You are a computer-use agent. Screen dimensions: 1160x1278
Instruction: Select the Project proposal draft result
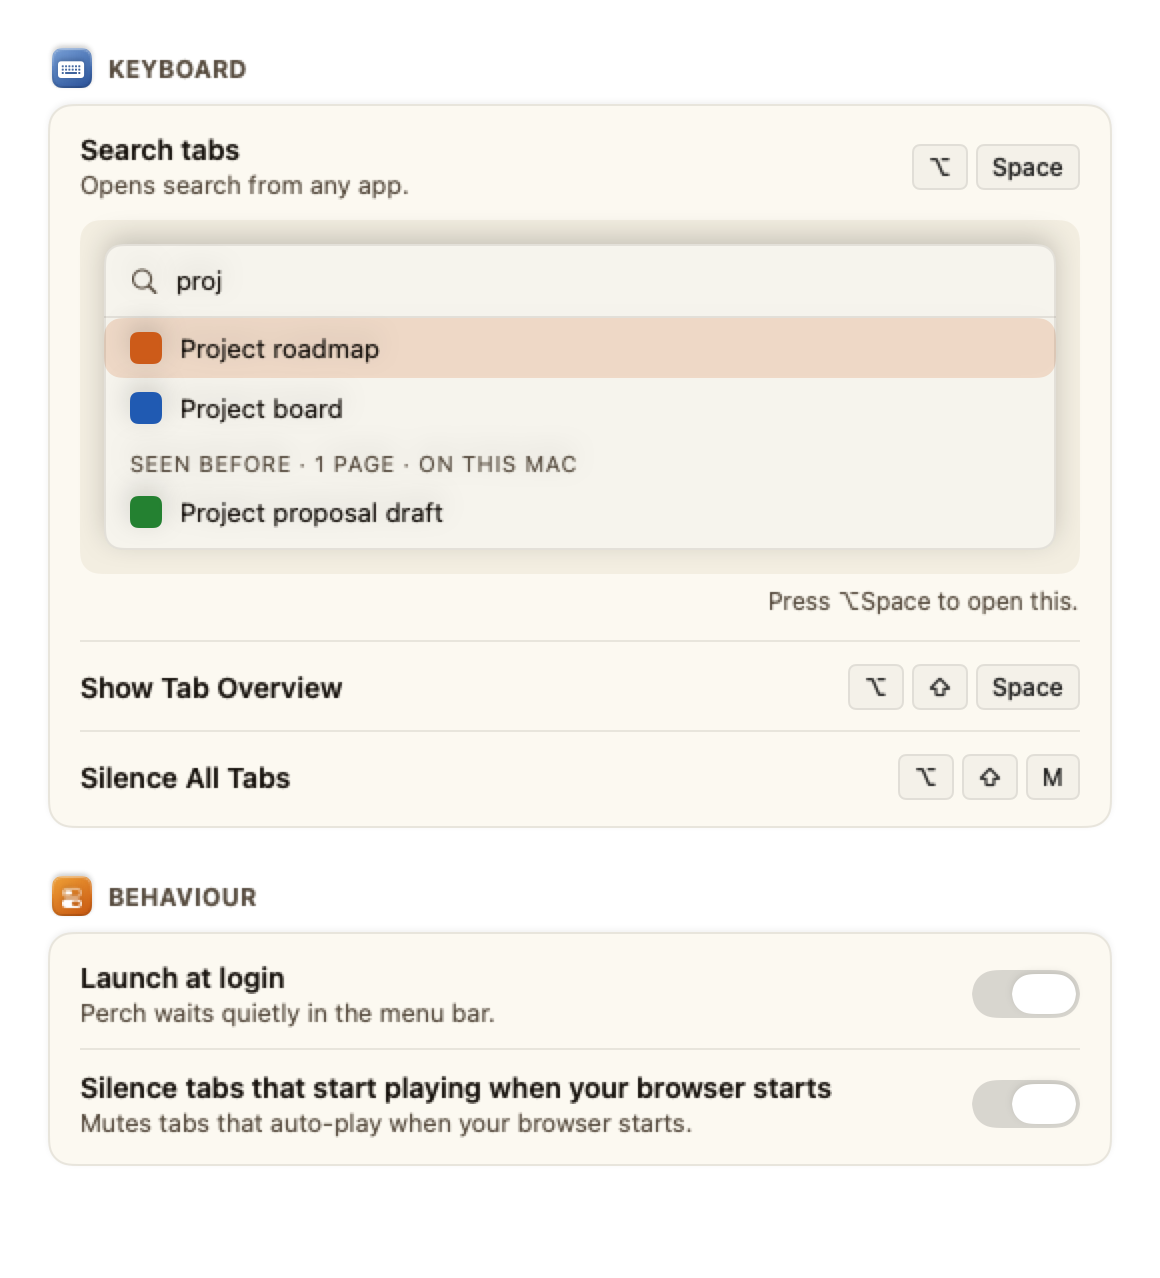[x=580, y=512]
